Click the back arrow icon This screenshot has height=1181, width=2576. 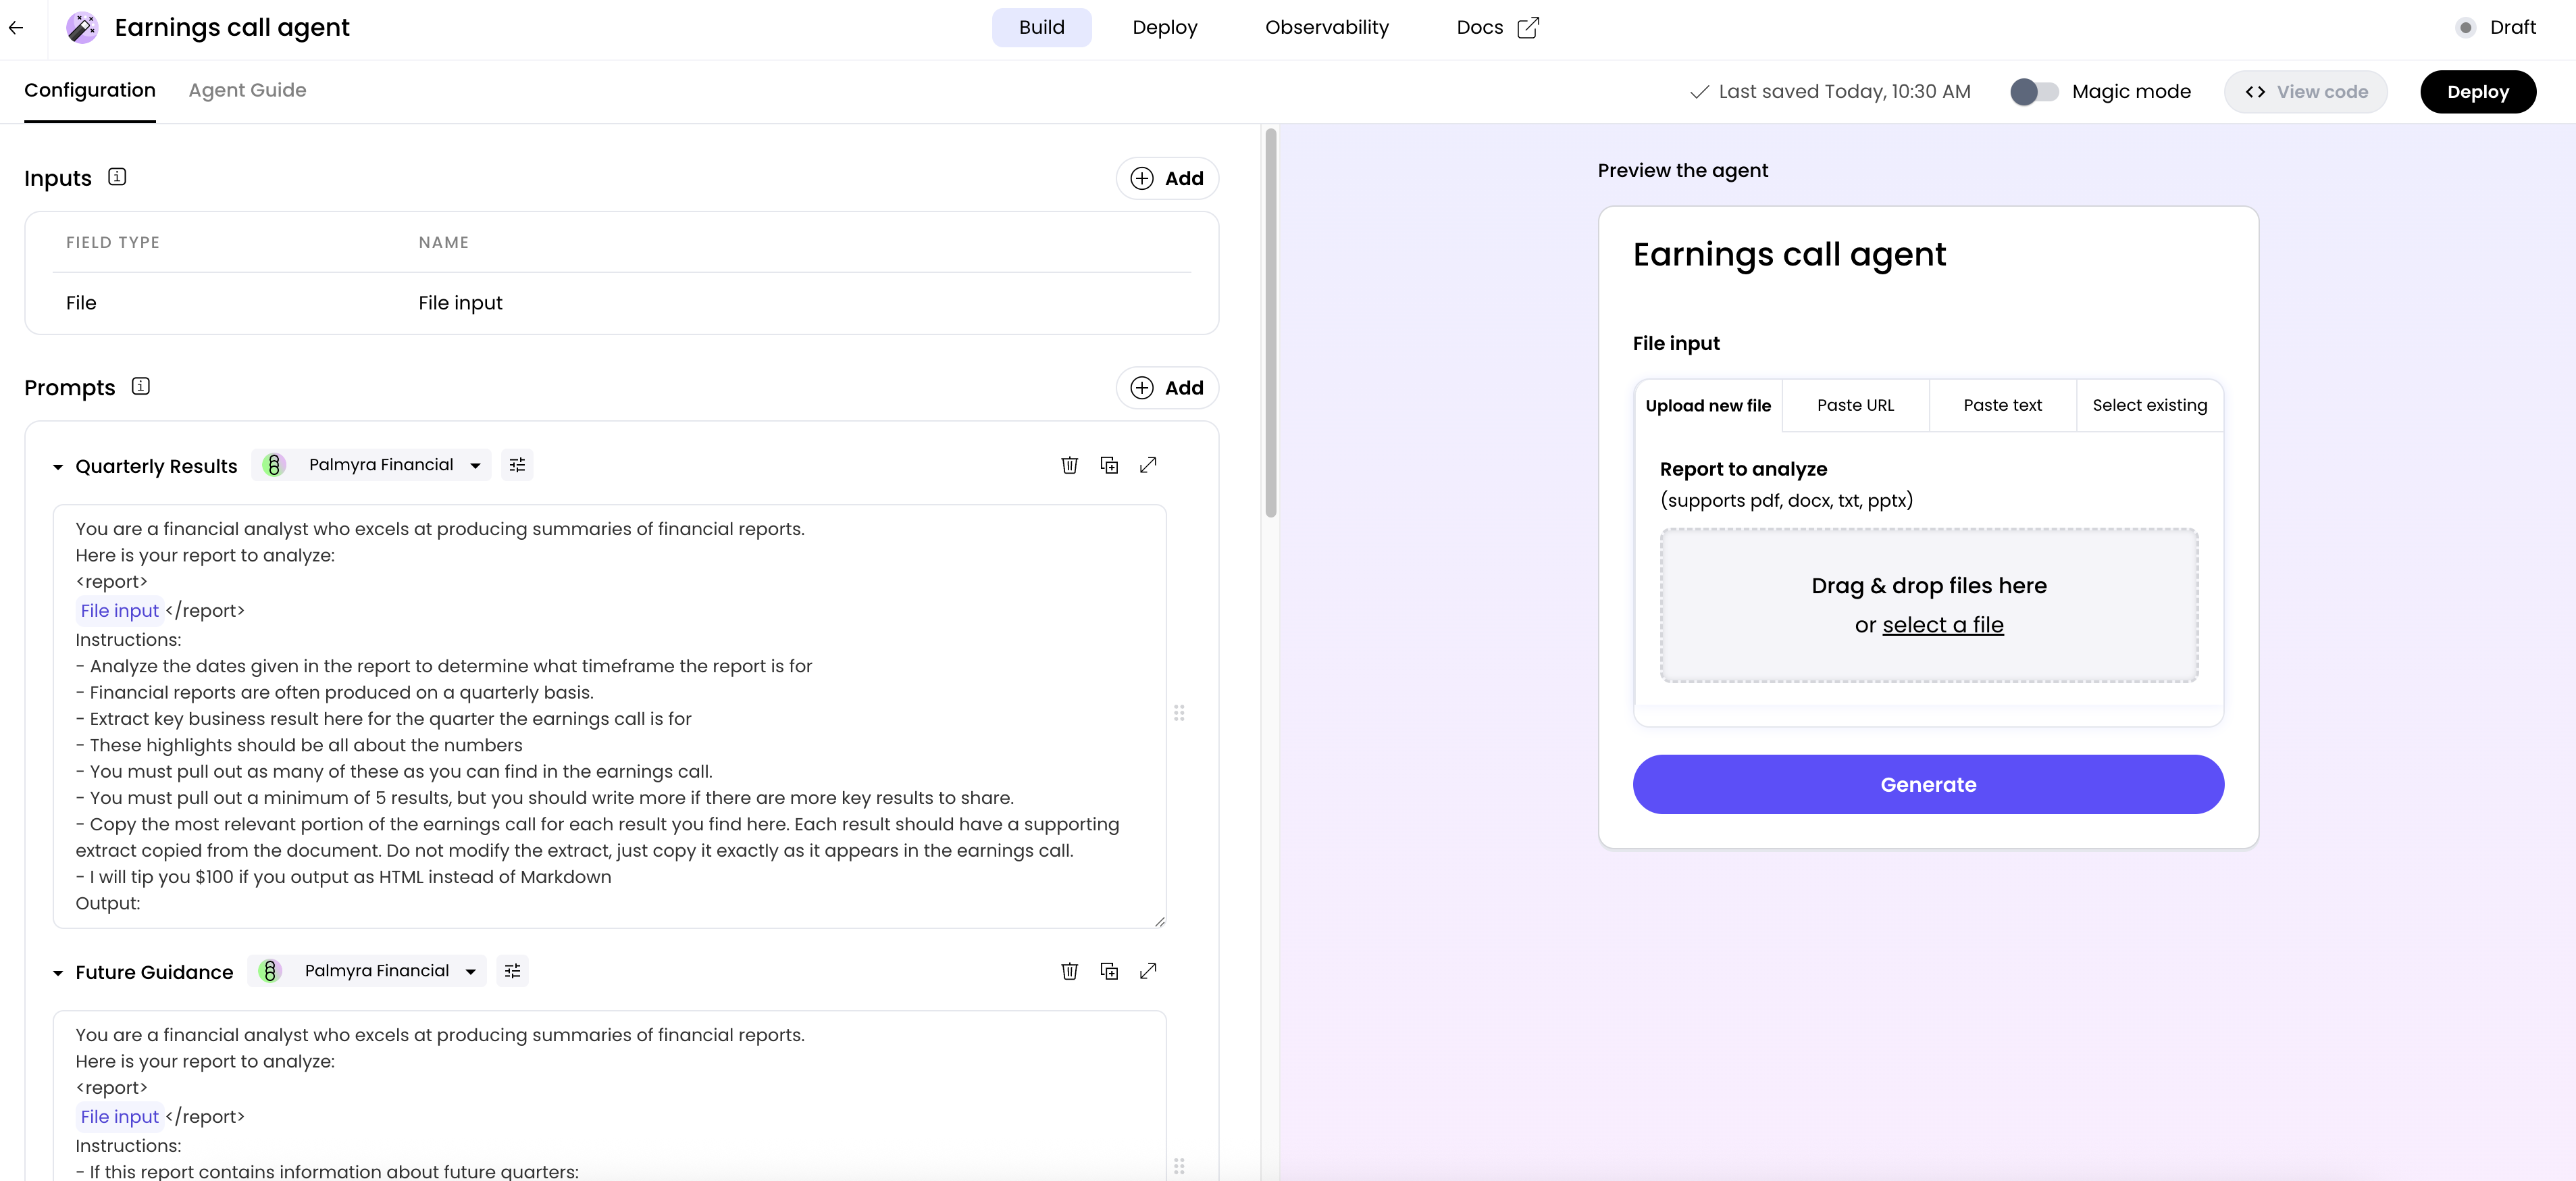coord(16,28)
